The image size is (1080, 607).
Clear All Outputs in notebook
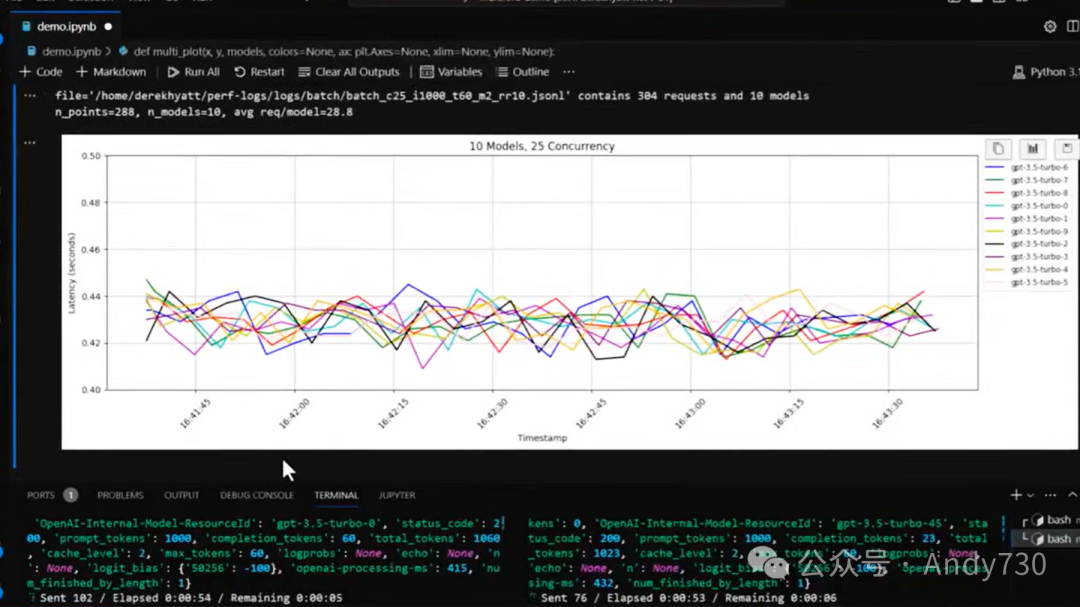point(349,72)
